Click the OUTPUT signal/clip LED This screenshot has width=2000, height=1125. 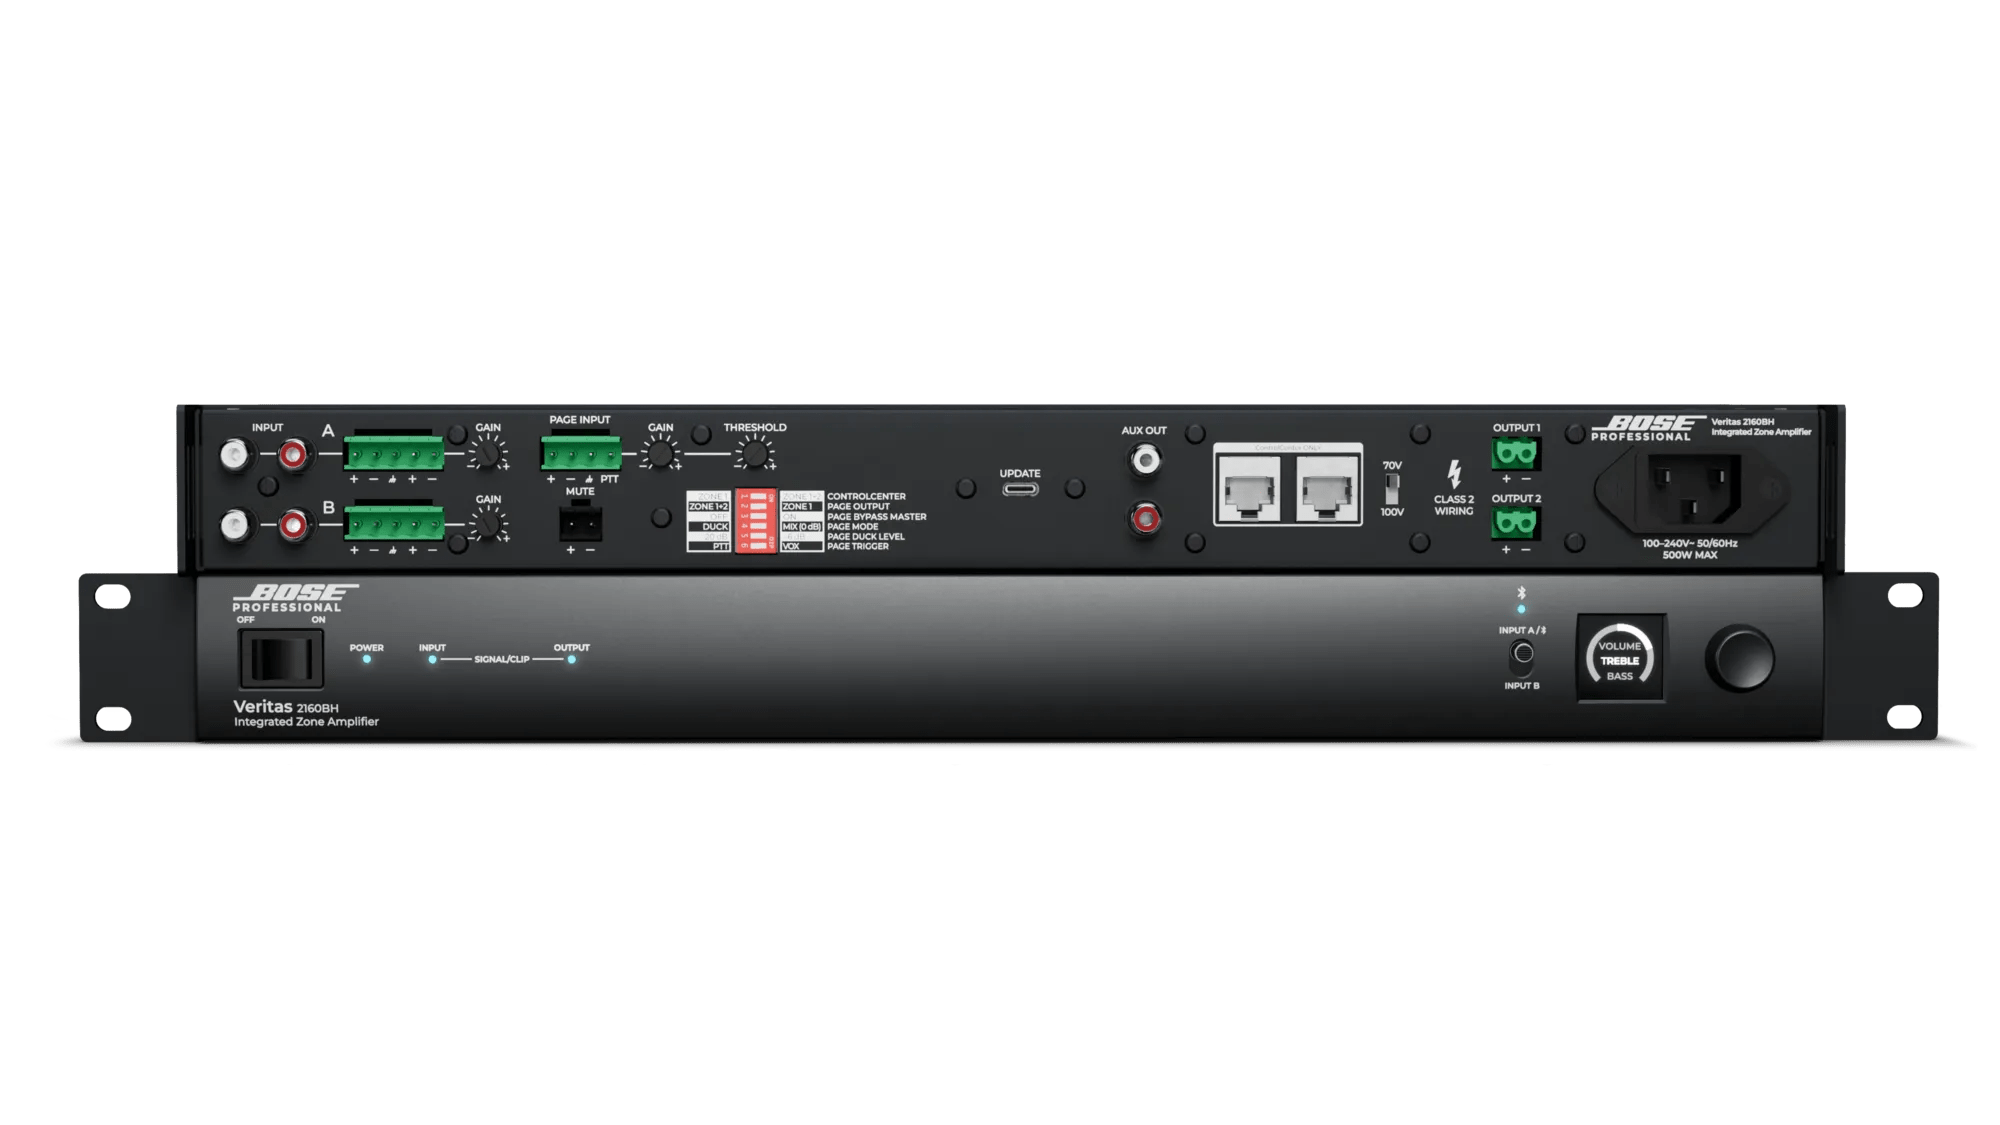571,660
